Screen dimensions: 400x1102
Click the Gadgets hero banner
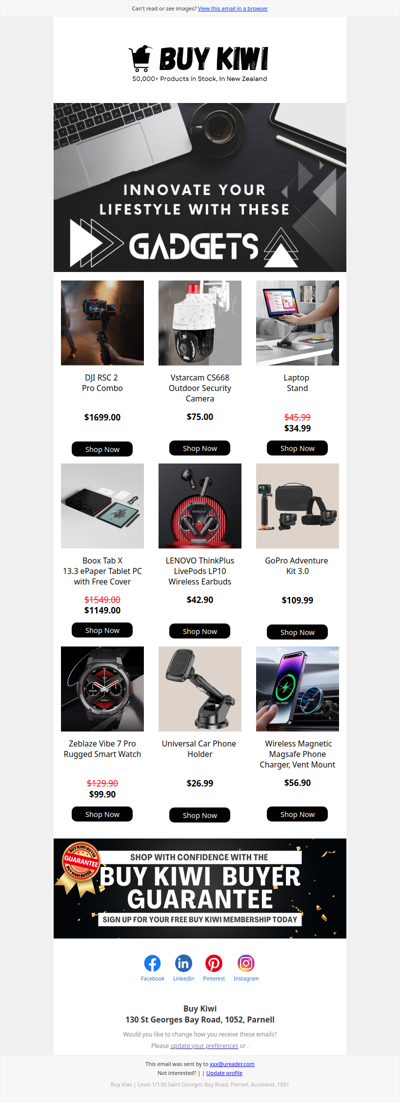click(x=200, y=188)
